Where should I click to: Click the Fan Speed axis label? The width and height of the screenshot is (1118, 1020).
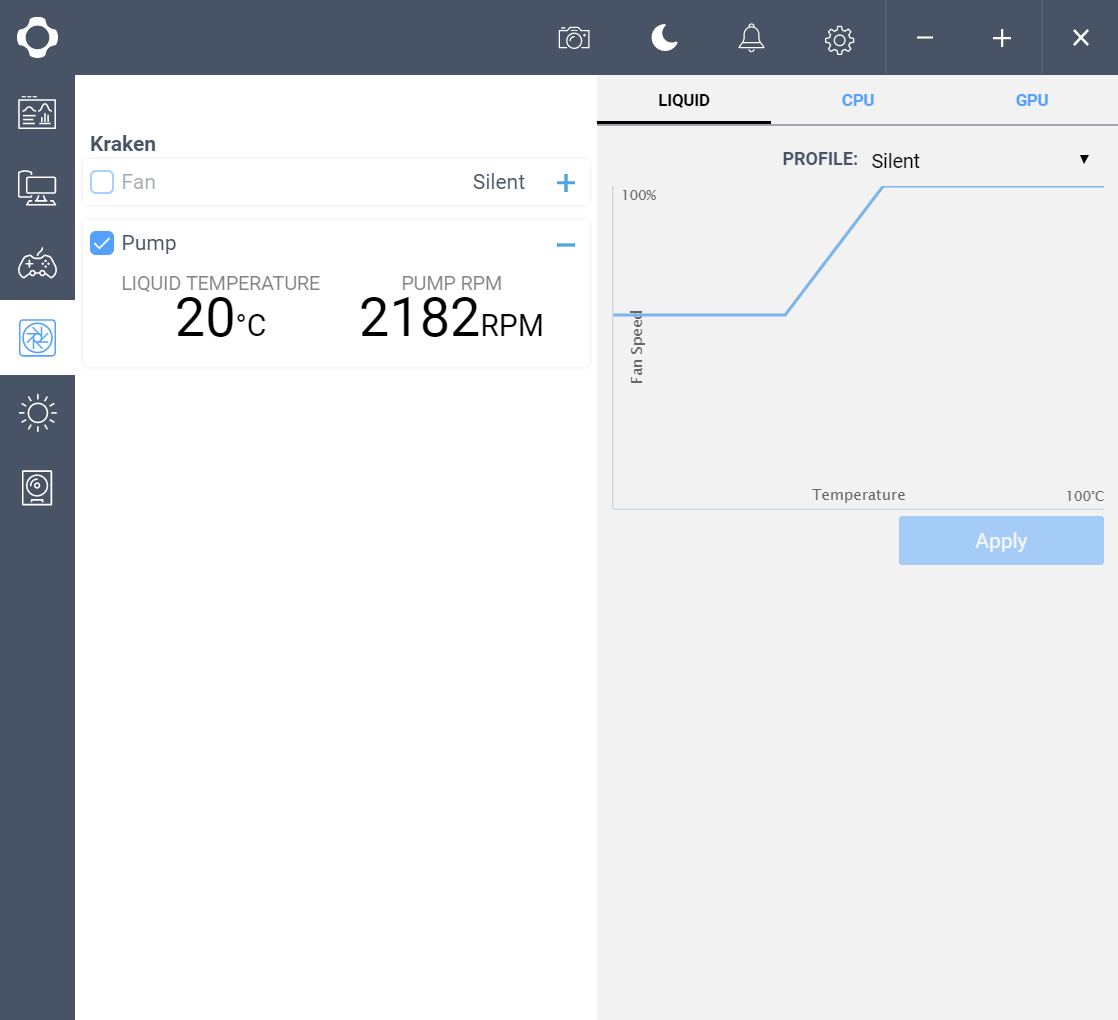pos(637,347)
